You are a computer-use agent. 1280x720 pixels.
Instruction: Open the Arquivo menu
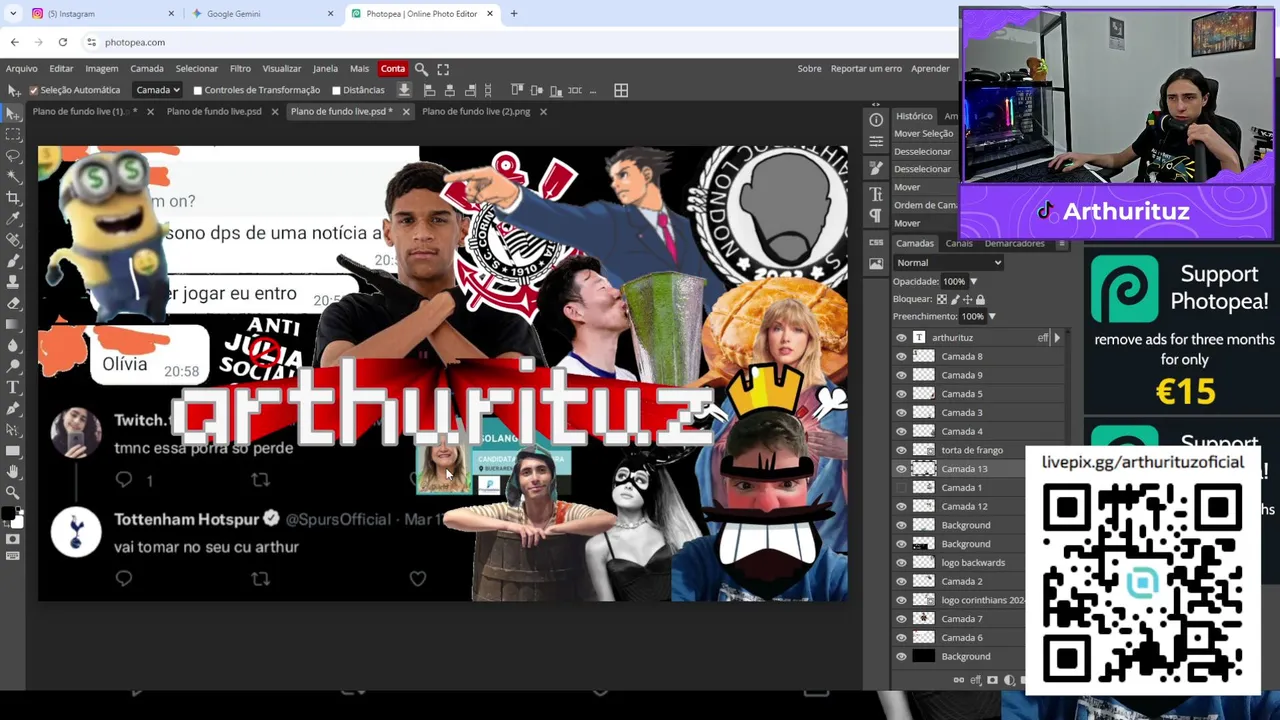point(21,69)
